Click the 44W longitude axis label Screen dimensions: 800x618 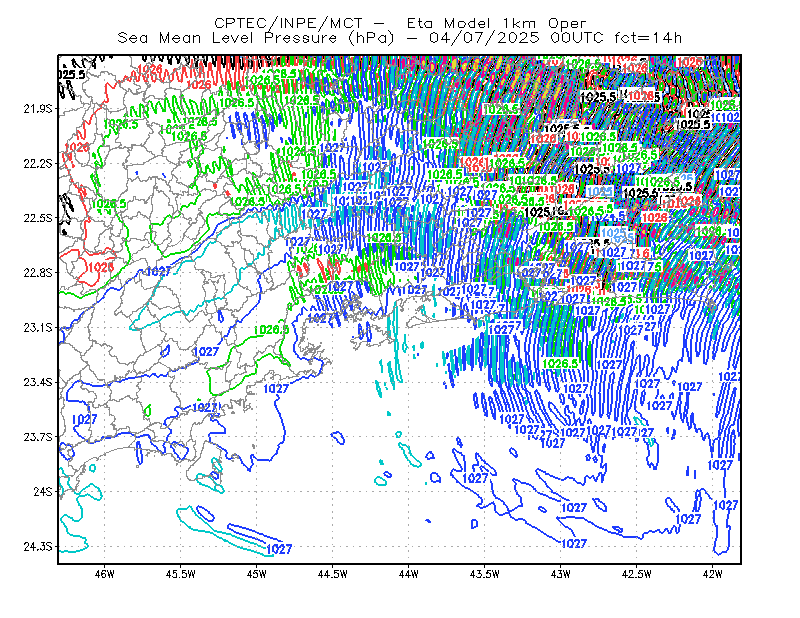[409, 574]
